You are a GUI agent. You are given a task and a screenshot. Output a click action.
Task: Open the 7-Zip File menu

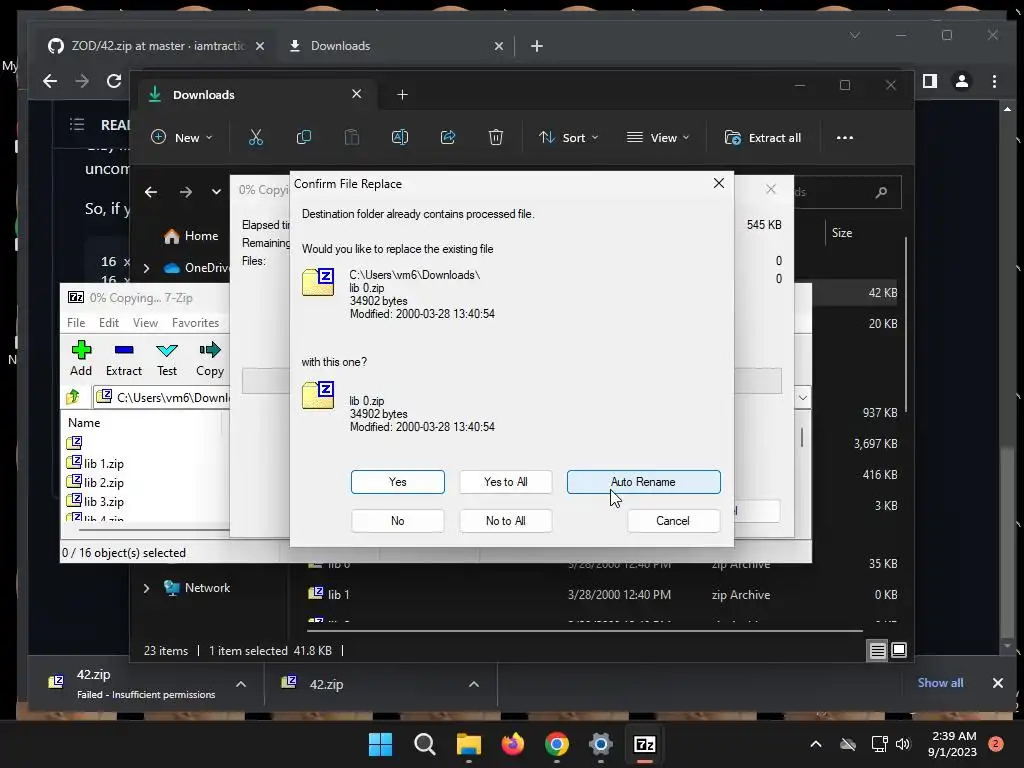coord(76,323)
